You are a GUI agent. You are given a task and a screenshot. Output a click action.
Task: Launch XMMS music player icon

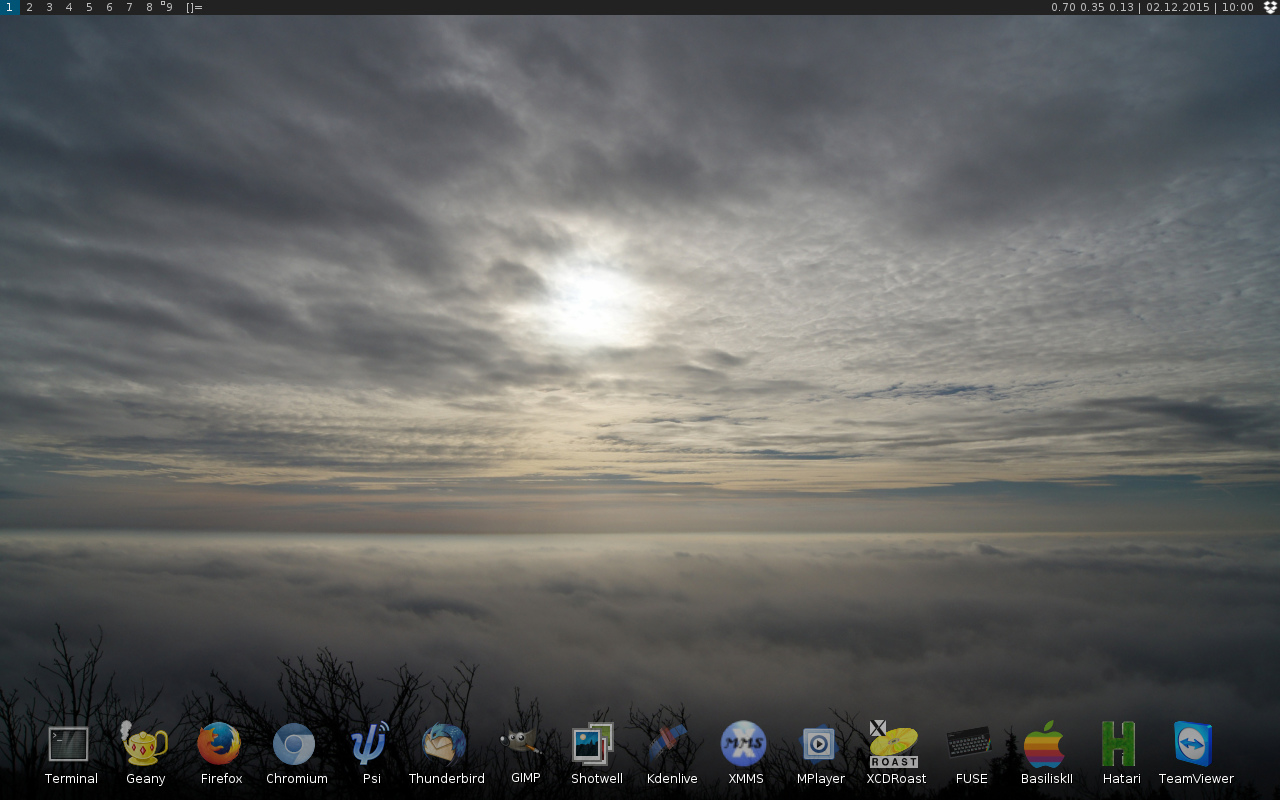coord(744,744)
